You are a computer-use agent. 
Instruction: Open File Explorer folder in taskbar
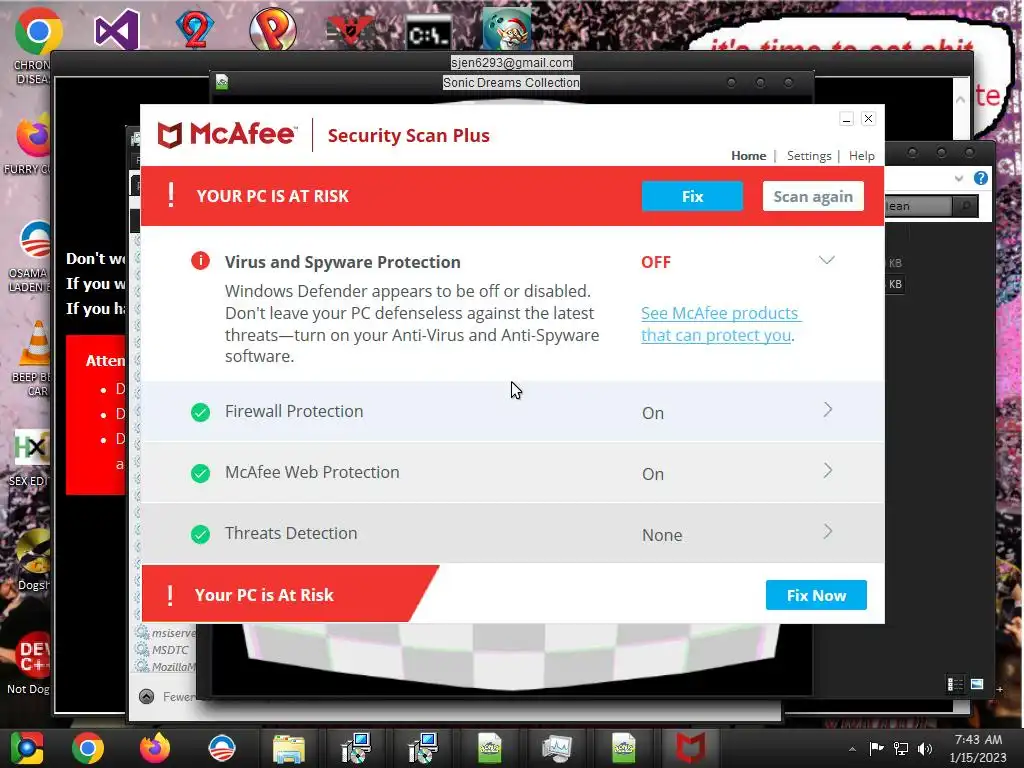tap(289, 748)
